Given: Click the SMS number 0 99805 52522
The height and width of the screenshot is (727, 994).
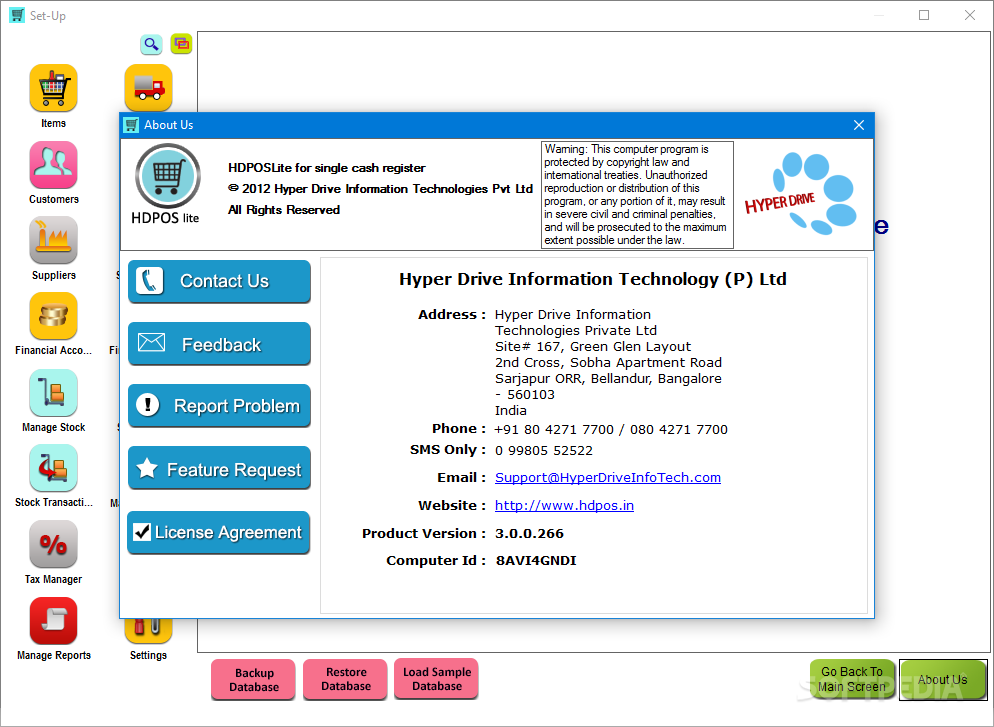Looking at the screenshot, I should [544, 451].
